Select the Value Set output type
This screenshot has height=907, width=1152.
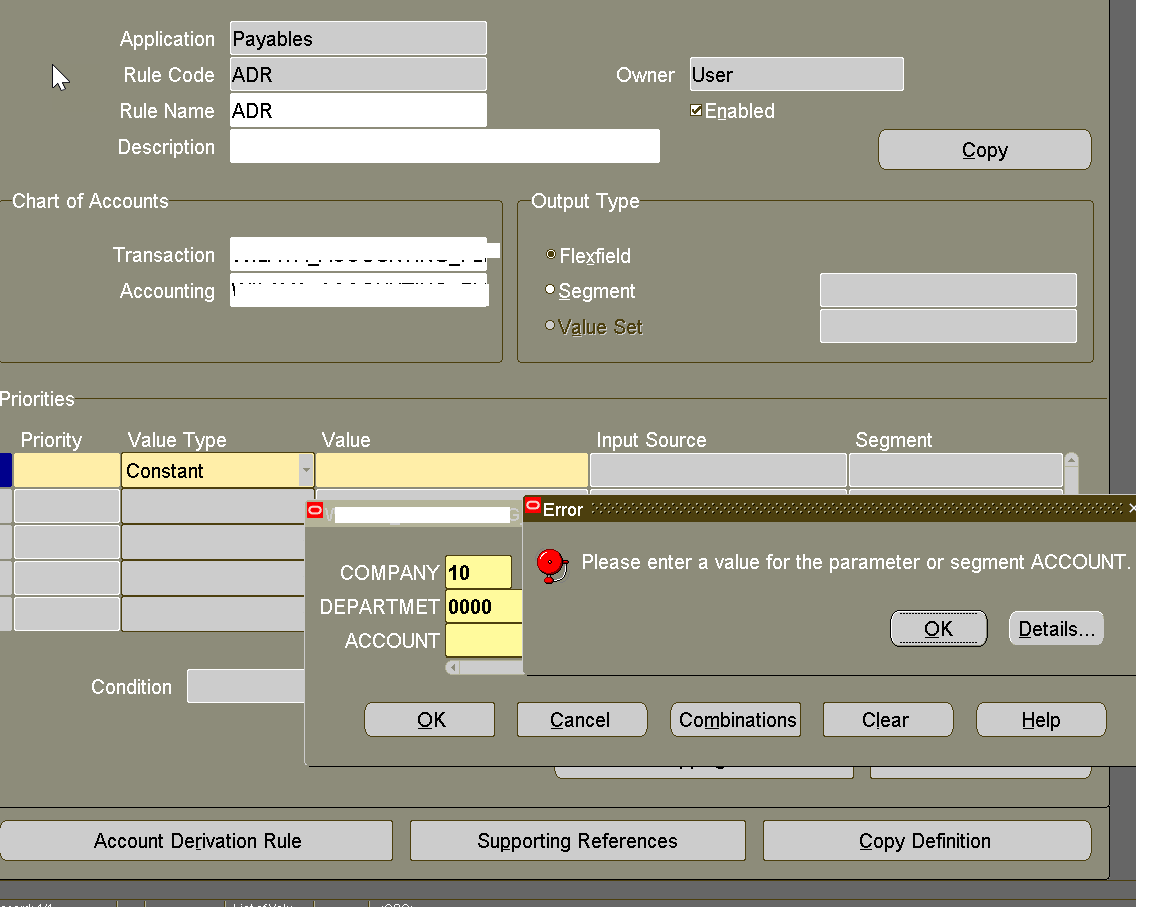[x=550, y=325]
